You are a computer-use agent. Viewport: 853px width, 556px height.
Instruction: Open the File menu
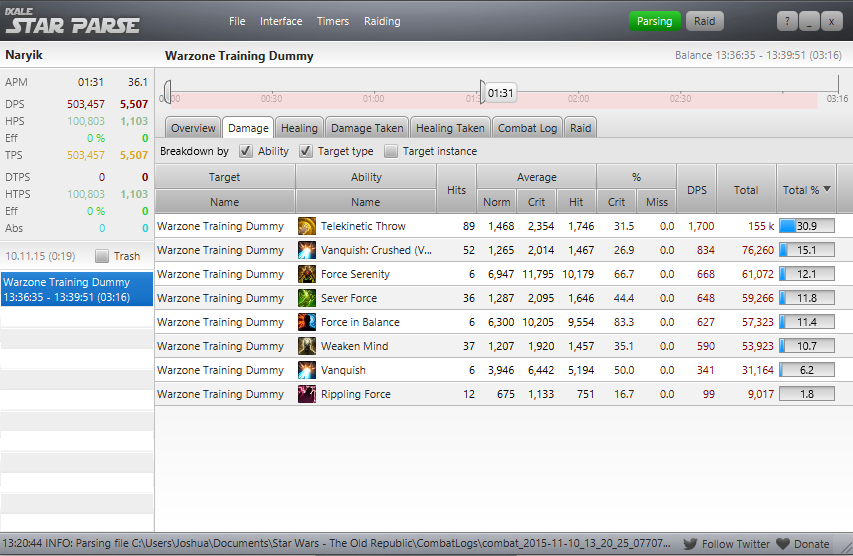237,21
